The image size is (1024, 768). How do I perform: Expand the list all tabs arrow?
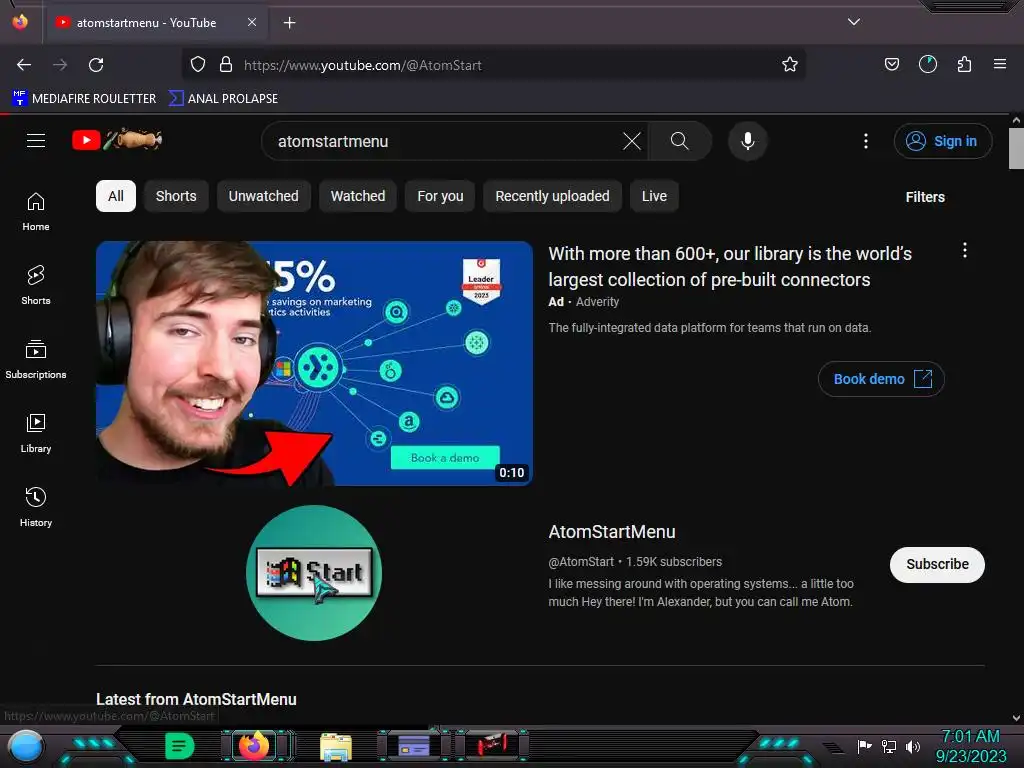tap(853, 22)
